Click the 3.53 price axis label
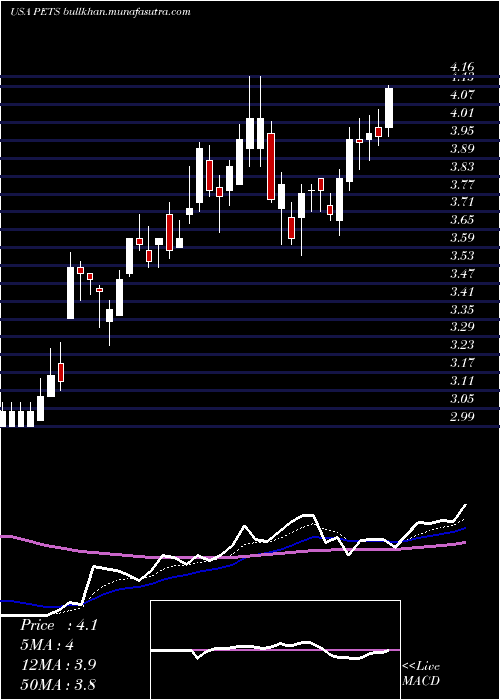The height and width of the screenshot is (700, 500). pyautogui.click(x=462, y=256)
